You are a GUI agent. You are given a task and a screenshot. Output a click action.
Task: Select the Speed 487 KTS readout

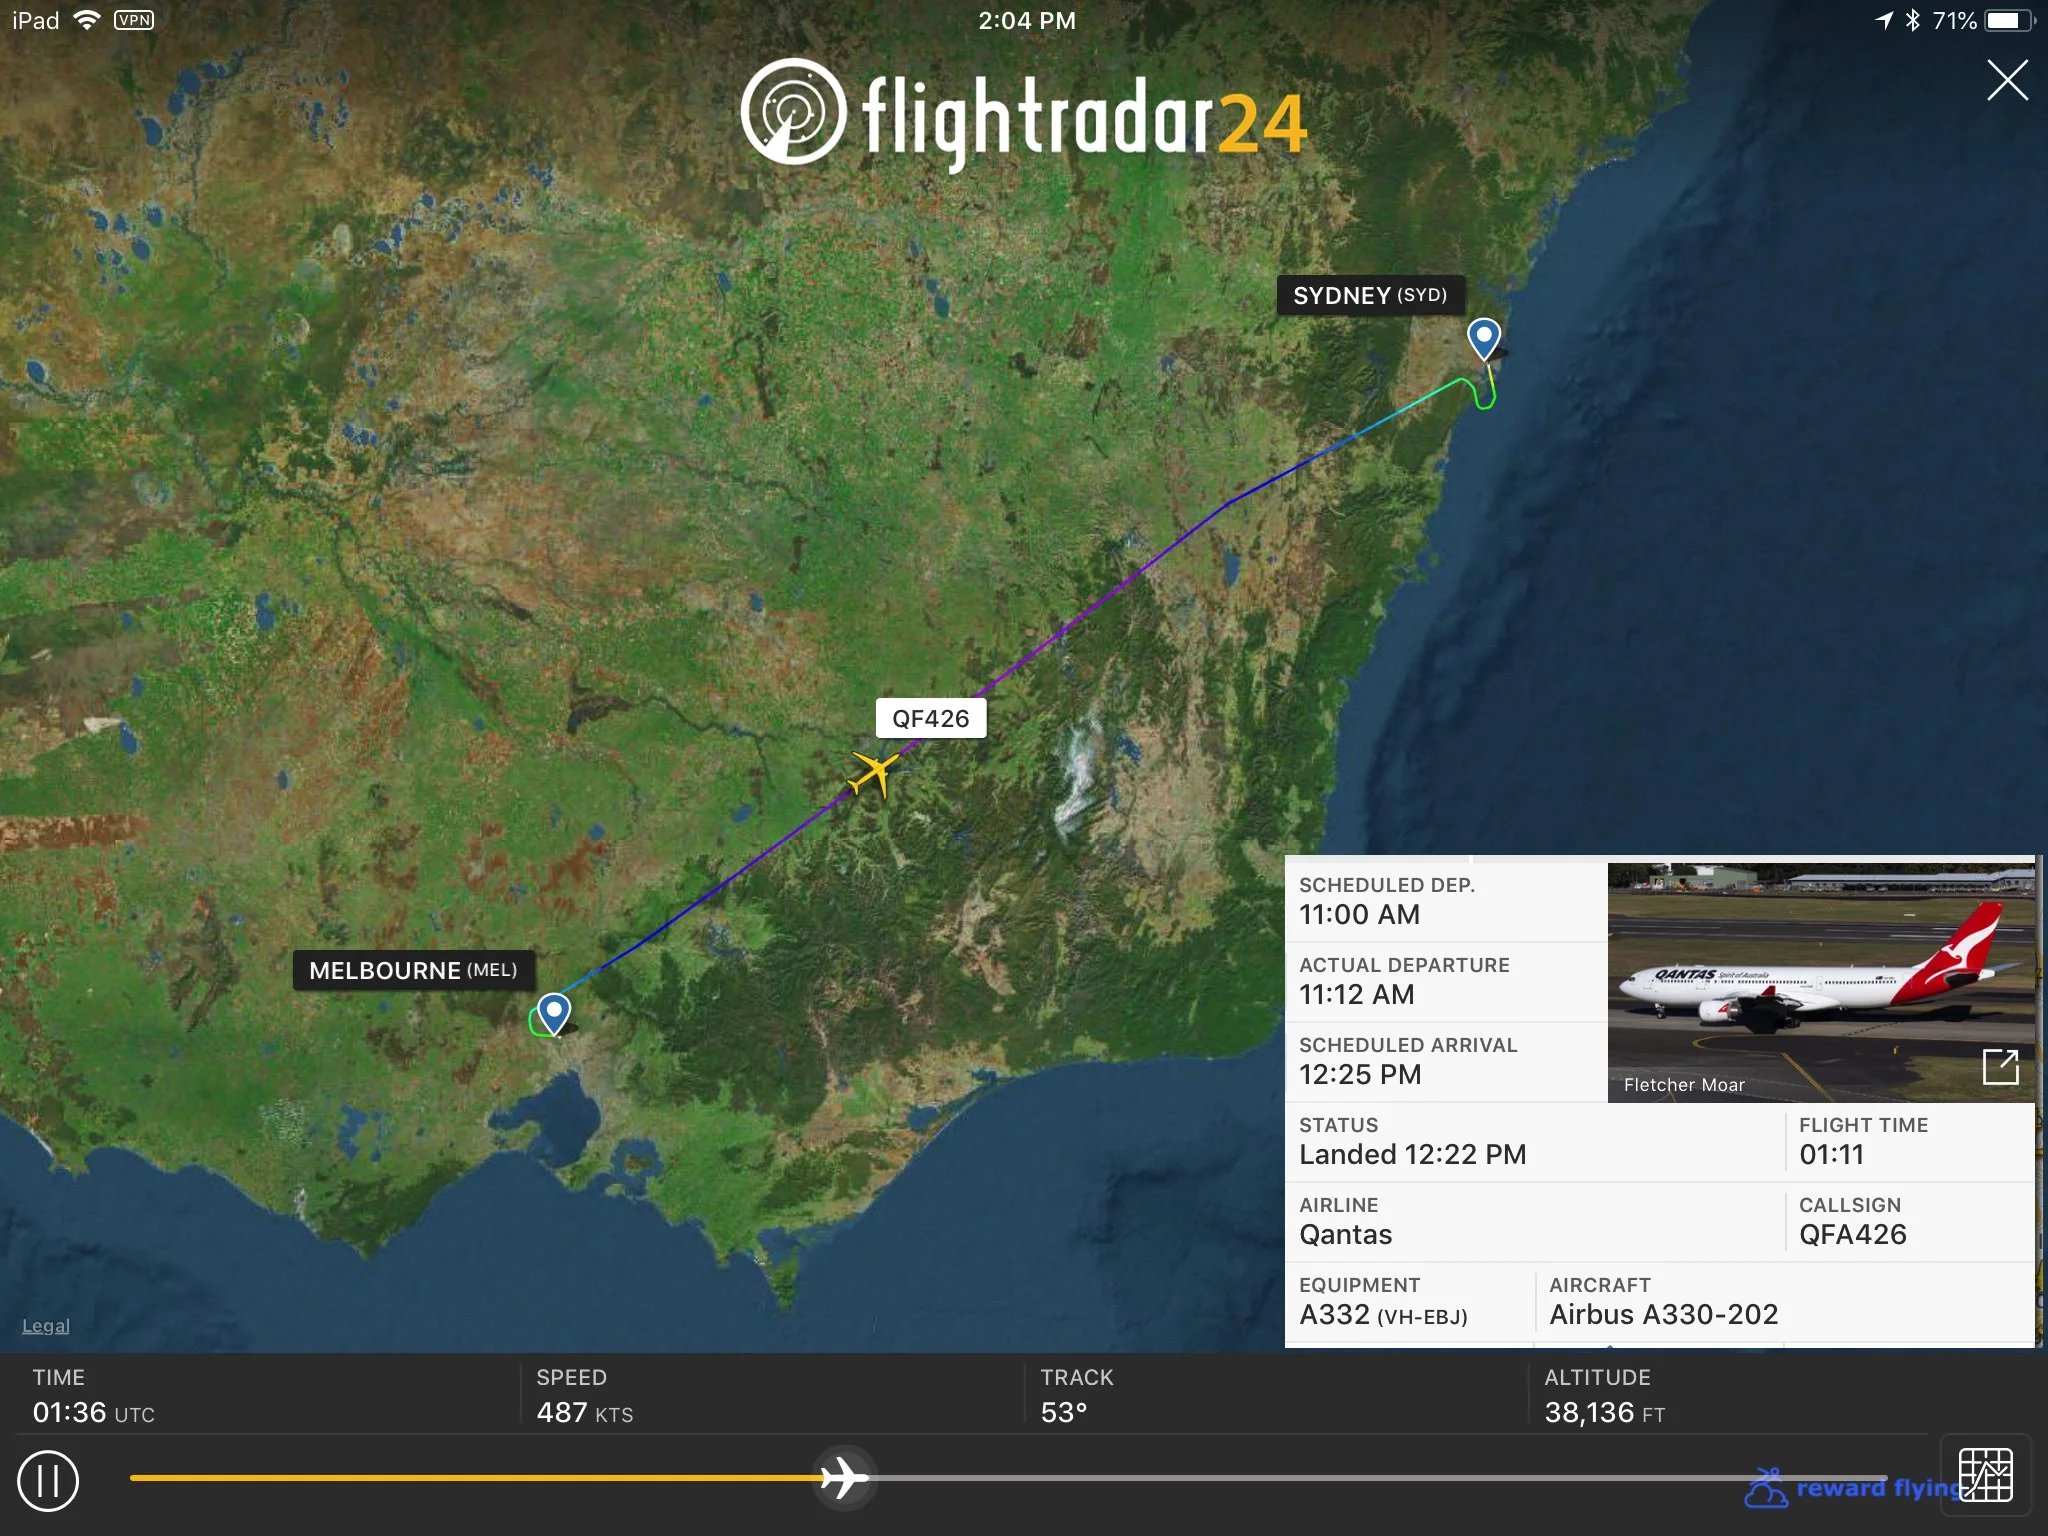coord(584,1412)
